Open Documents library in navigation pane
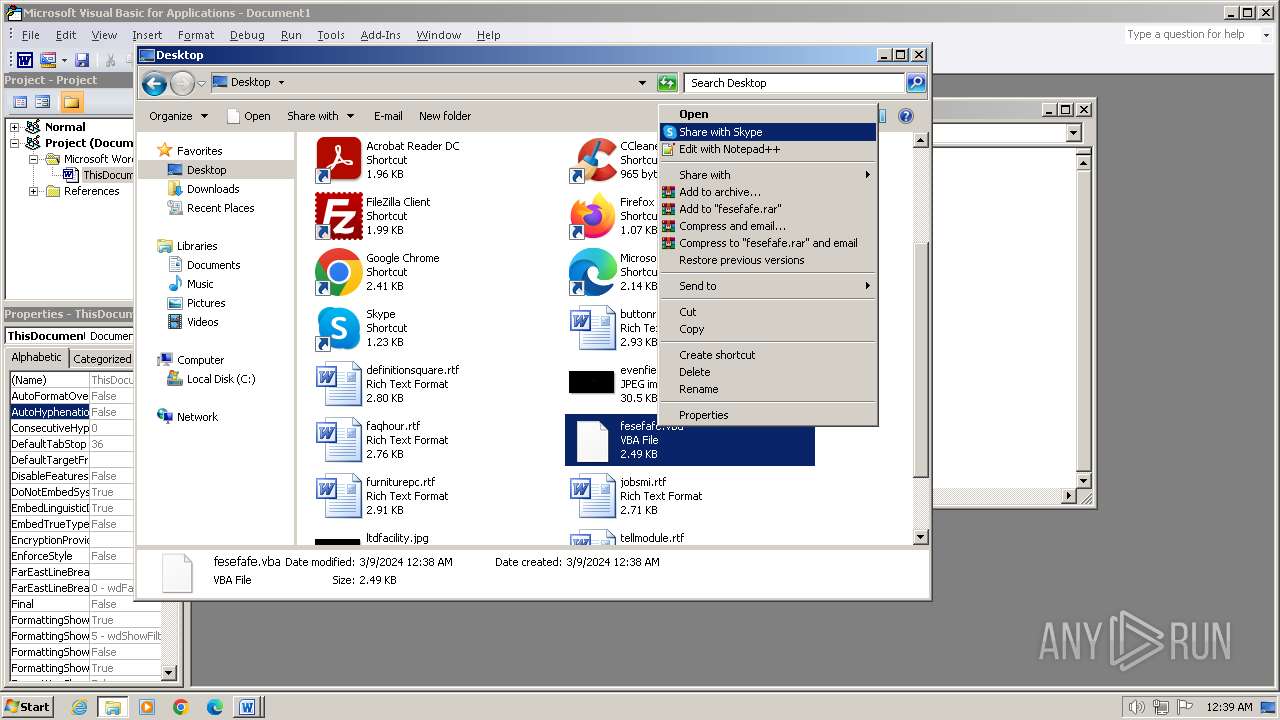Screen dimensions: 1280x720 213,265
